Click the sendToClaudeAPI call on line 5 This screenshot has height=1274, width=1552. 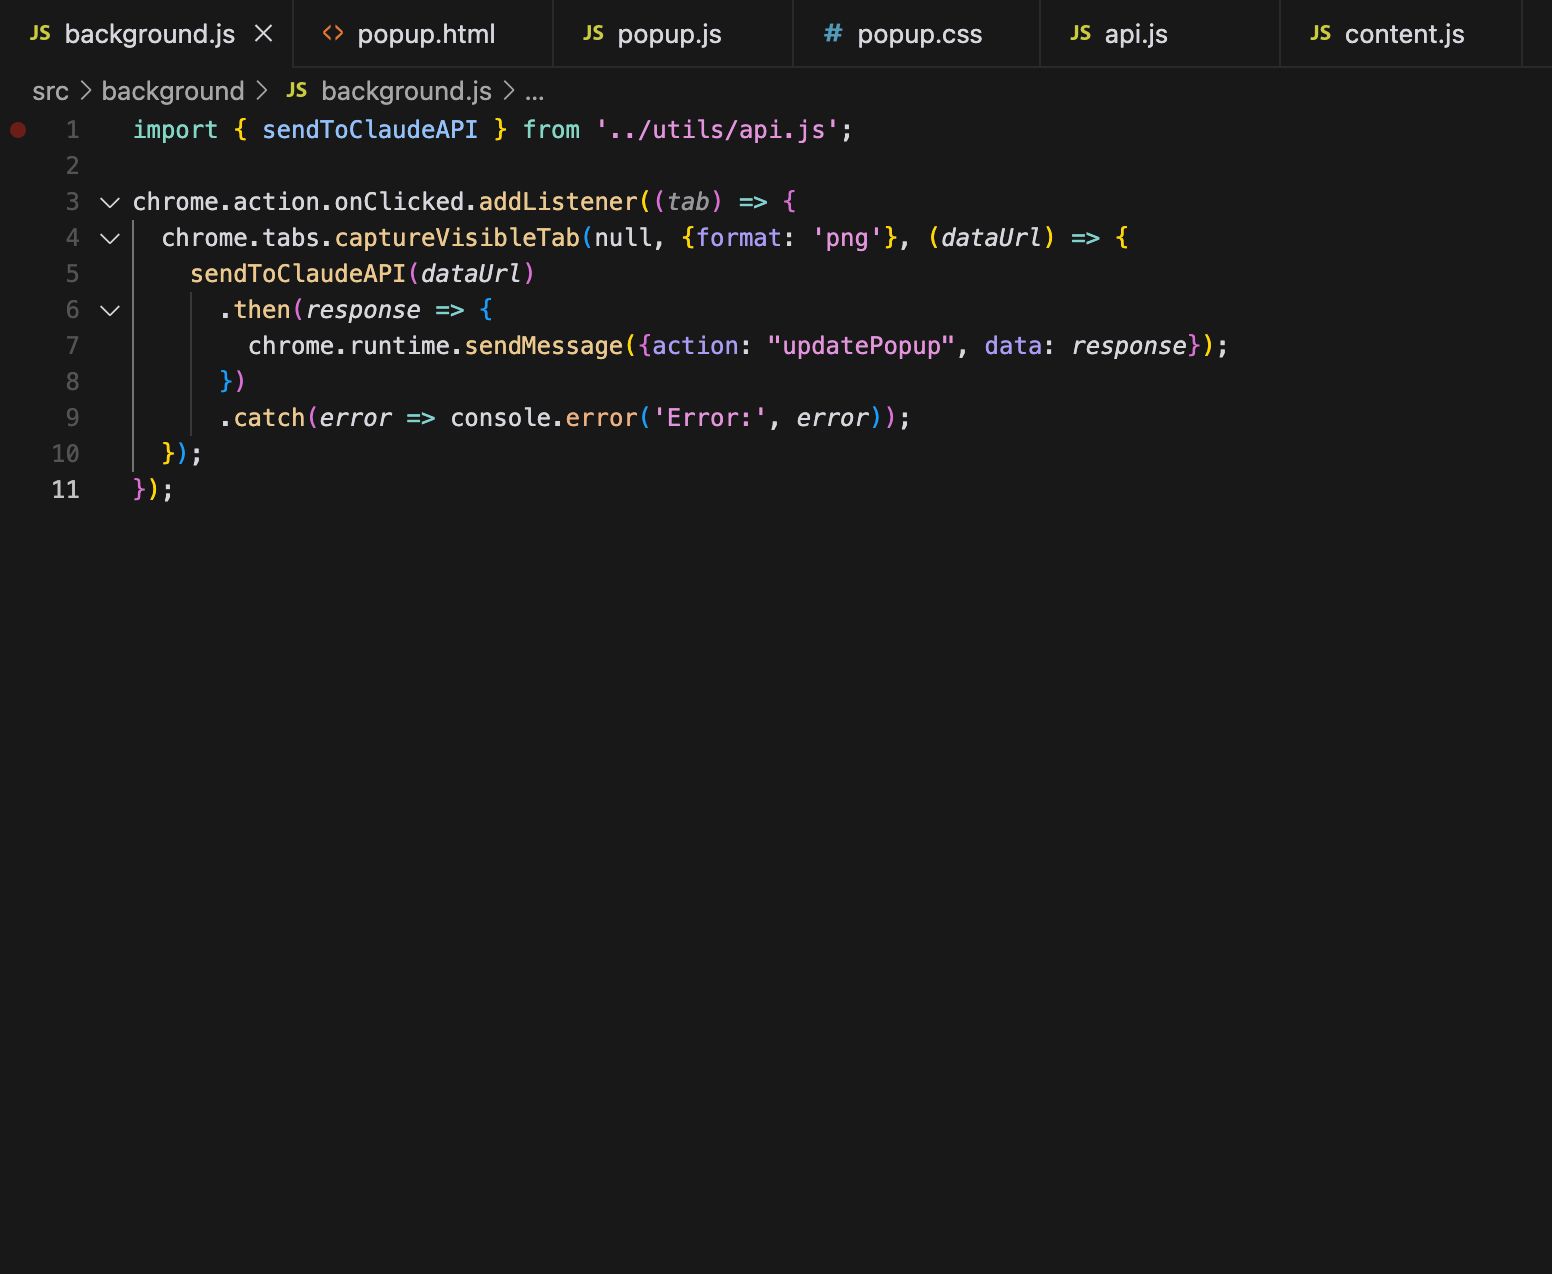[298, 274]
